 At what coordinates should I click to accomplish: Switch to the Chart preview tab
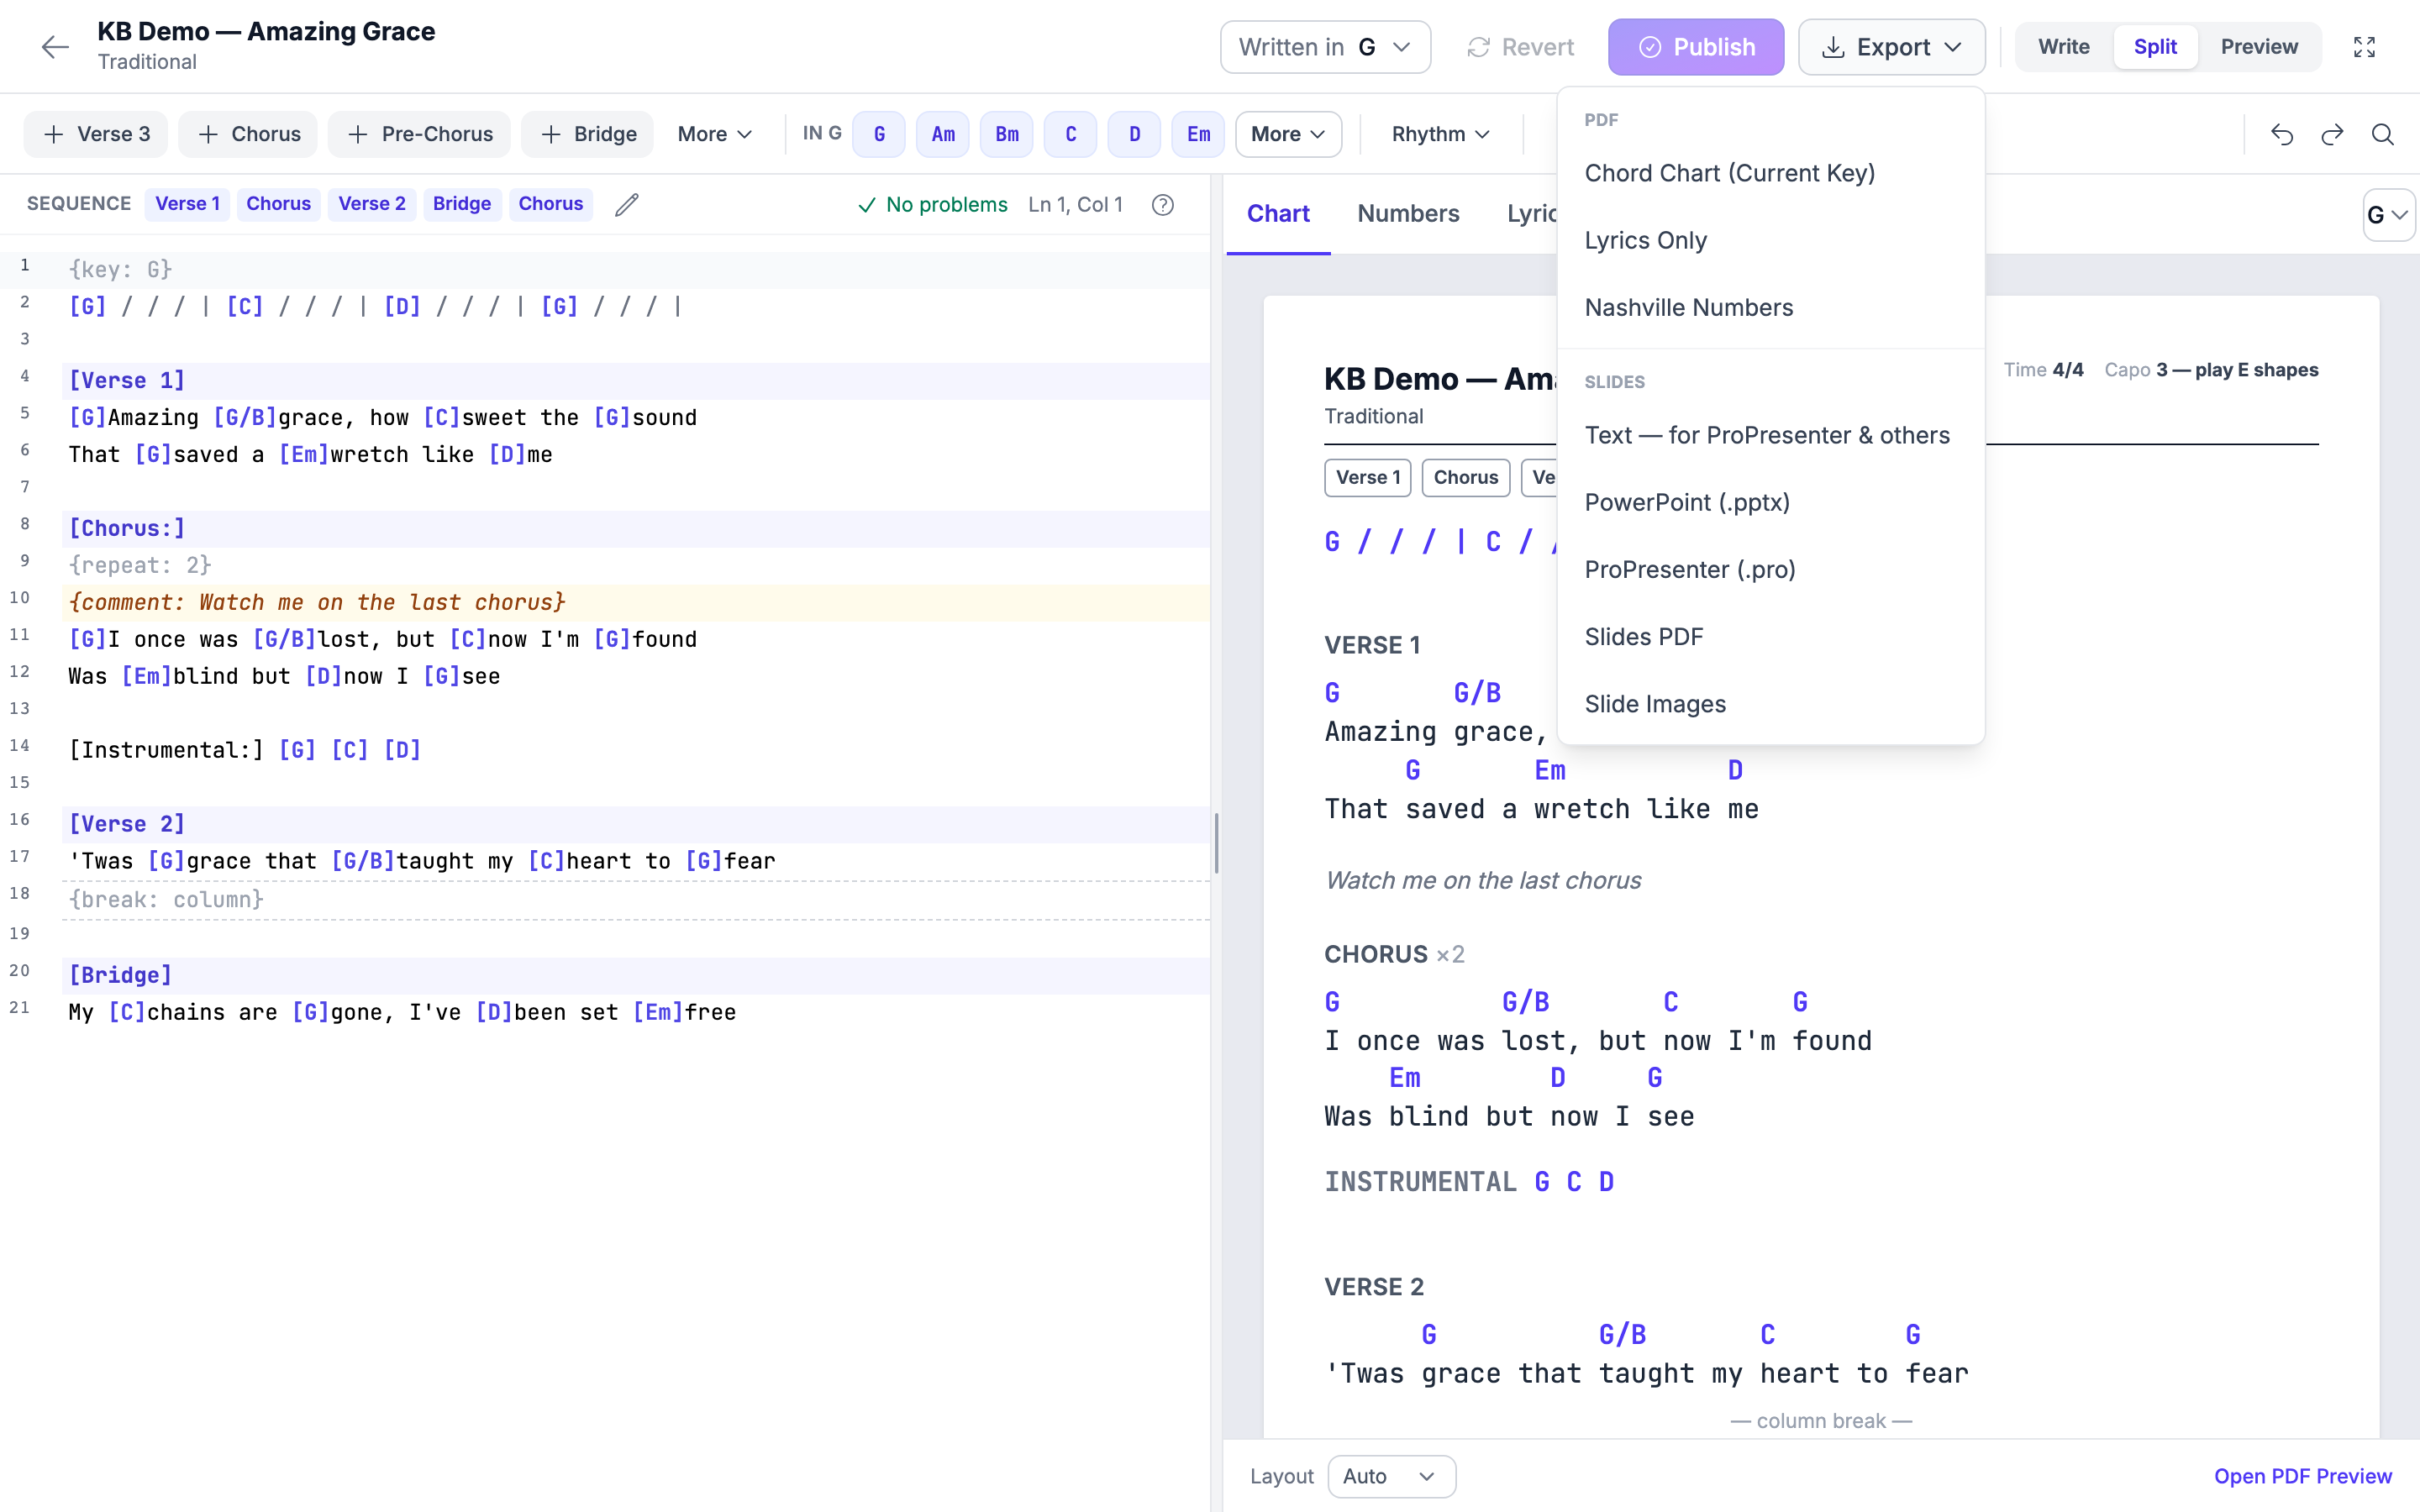[x=1277, y=213]
